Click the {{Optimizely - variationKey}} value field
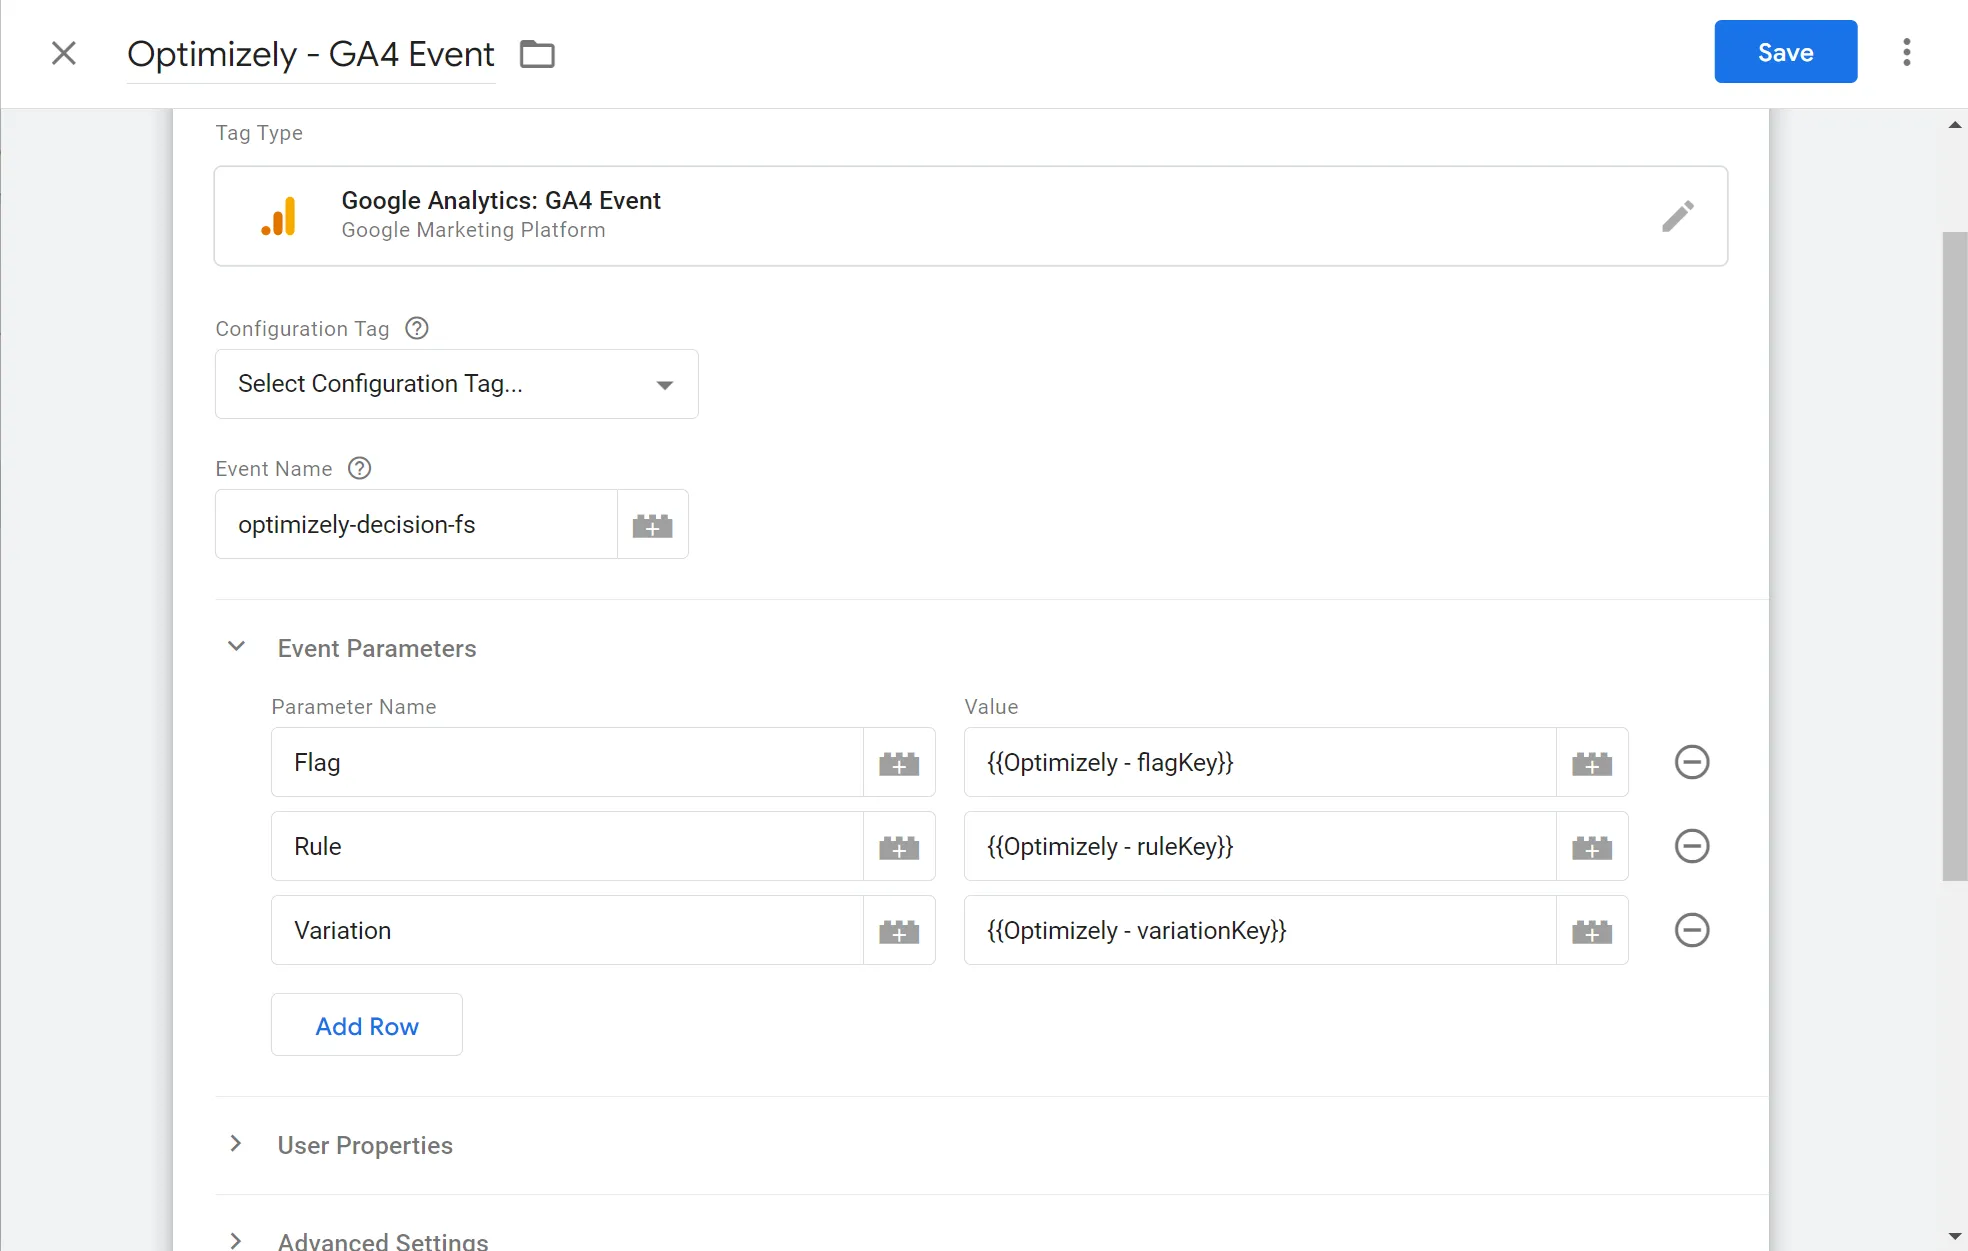The image size is (1968, 1251). click(x=1260, y=930)
